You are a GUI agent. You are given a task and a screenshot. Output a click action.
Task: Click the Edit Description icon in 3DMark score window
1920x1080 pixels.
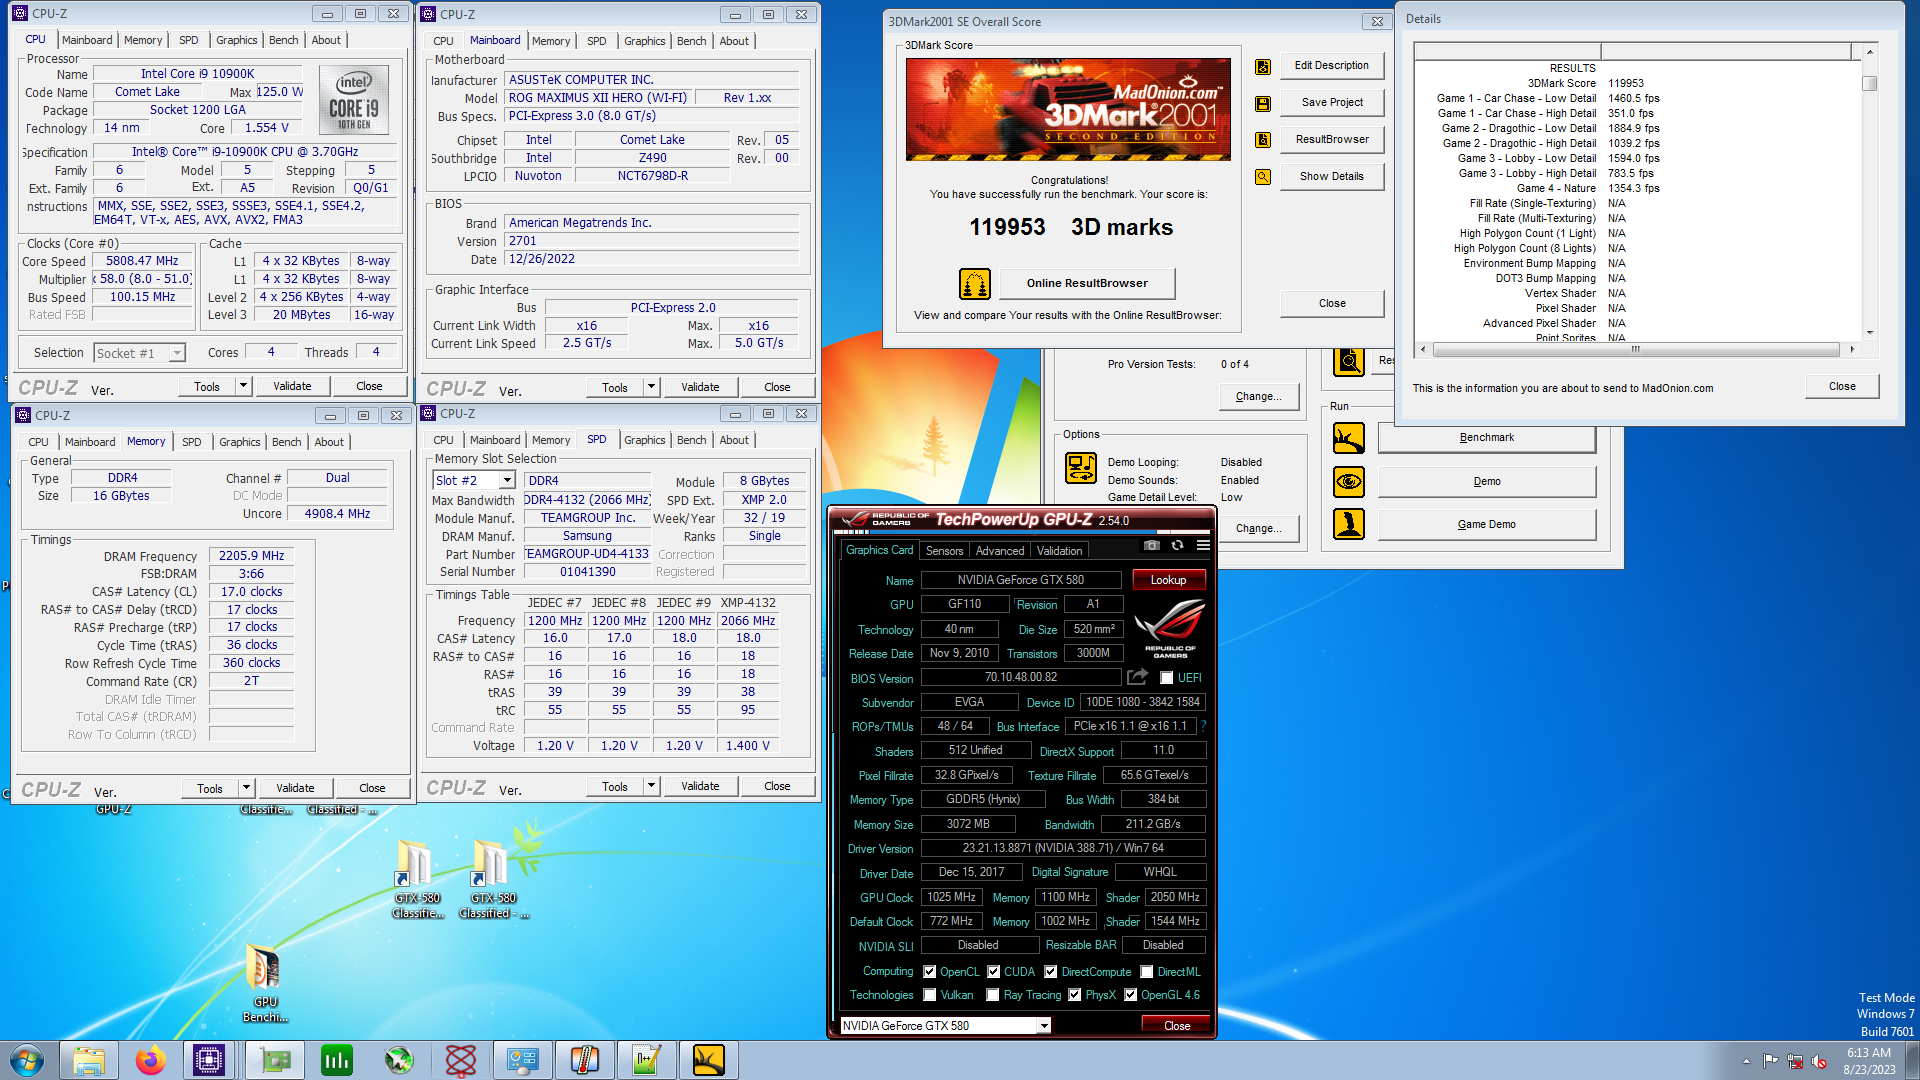[1263, 67]
